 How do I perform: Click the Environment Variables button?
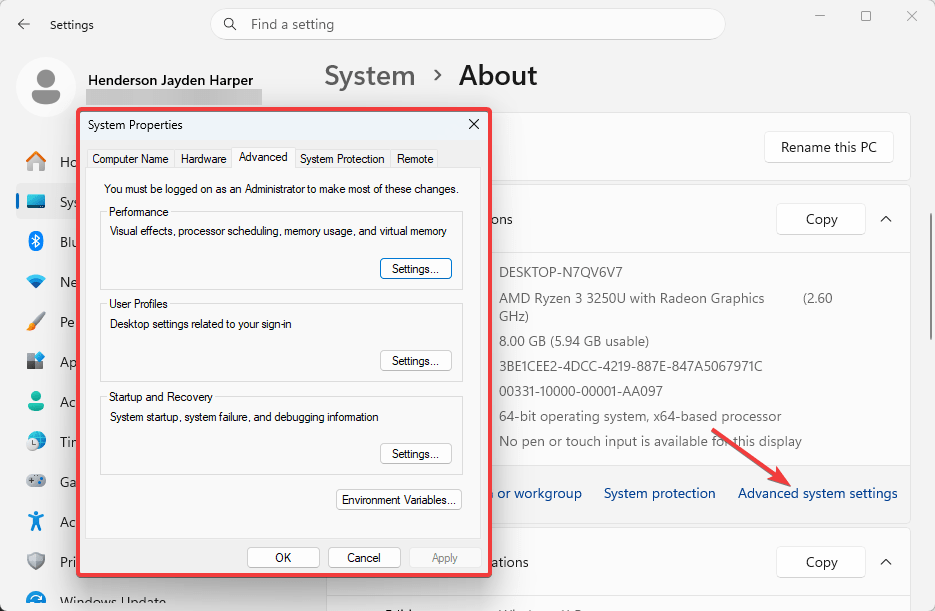[399, 500]
